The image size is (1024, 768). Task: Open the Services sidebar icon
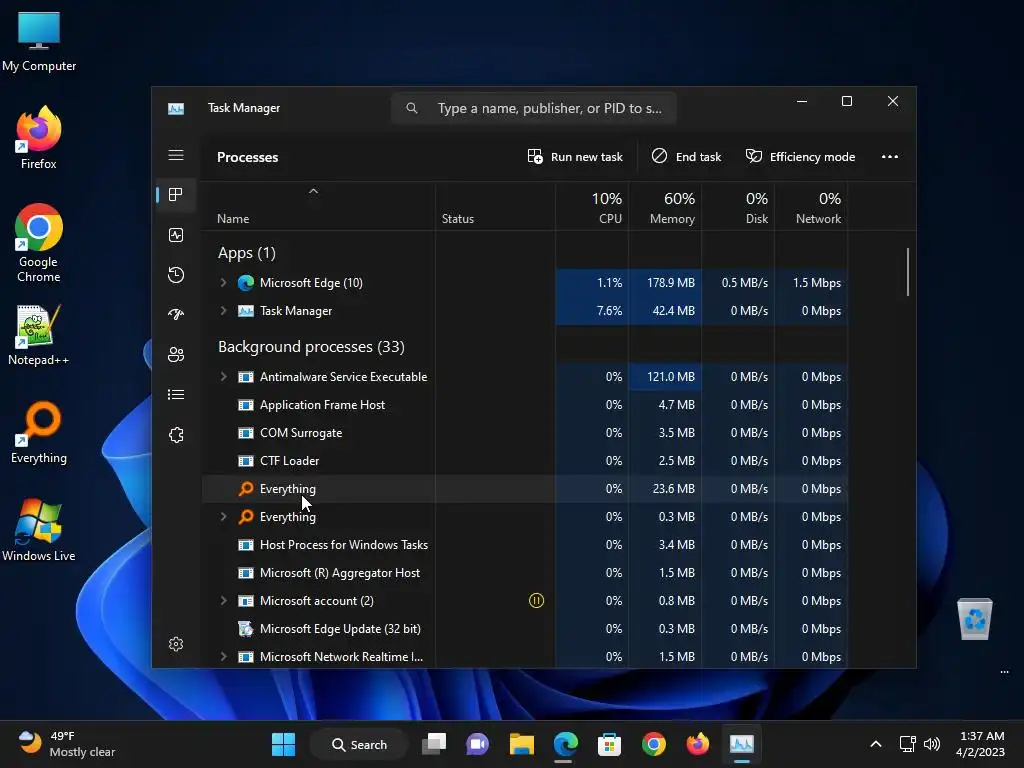tap(176, 435)
